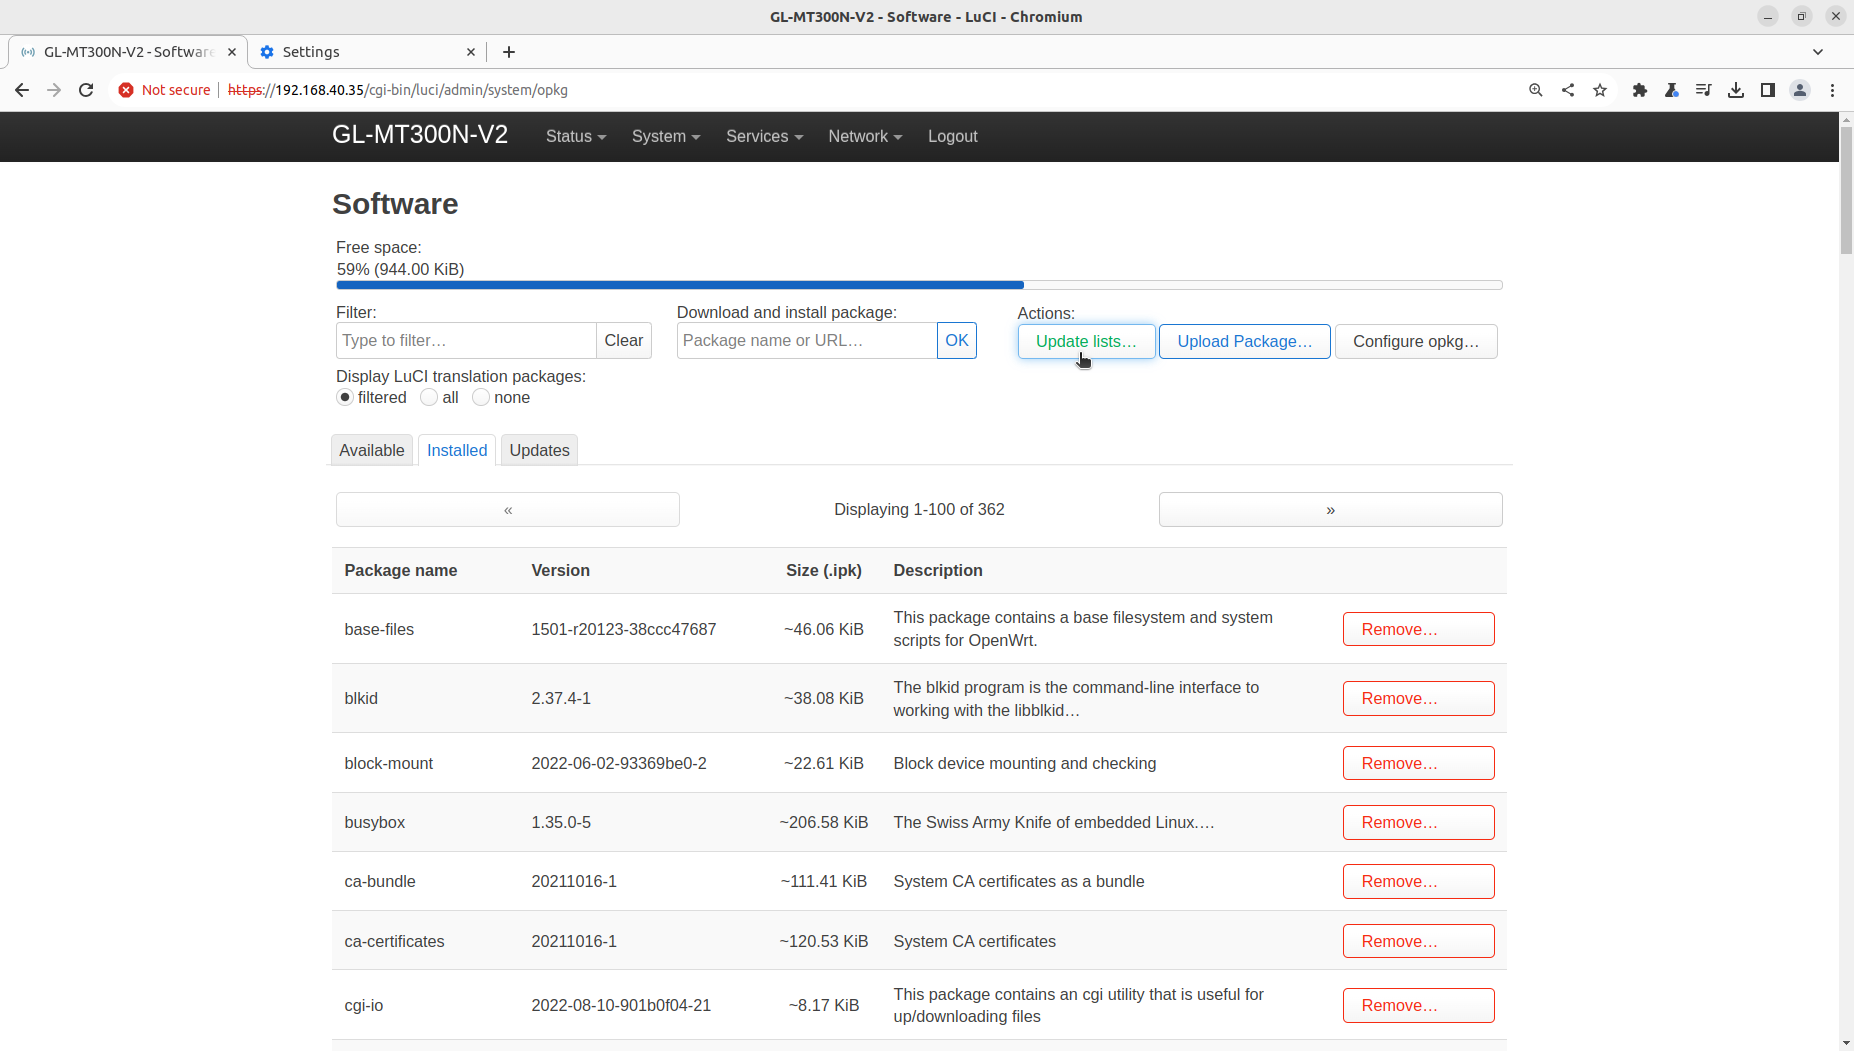Image resolution: width=1854 pixels, height=1051 pixels.
Task: Remove the blkid package
Action: [x=1418, y=698]
